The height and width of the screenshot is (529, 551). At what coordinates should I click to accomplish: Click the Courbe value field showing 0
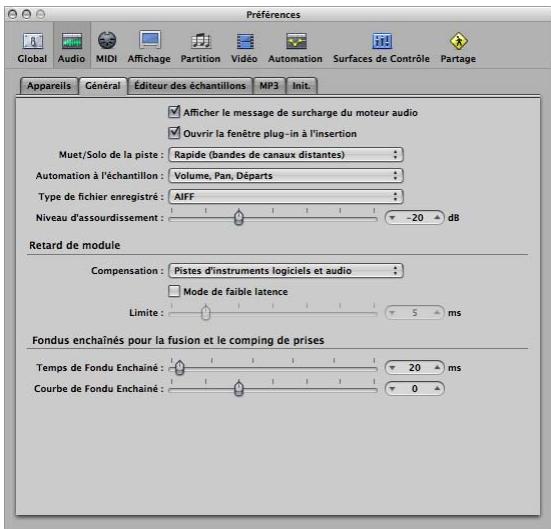pos(415,389)
